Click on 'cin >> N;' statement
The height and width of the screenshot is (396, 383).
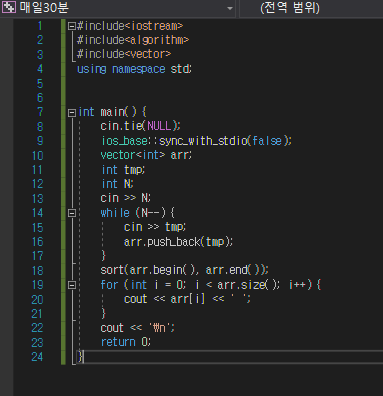point(126,198)
